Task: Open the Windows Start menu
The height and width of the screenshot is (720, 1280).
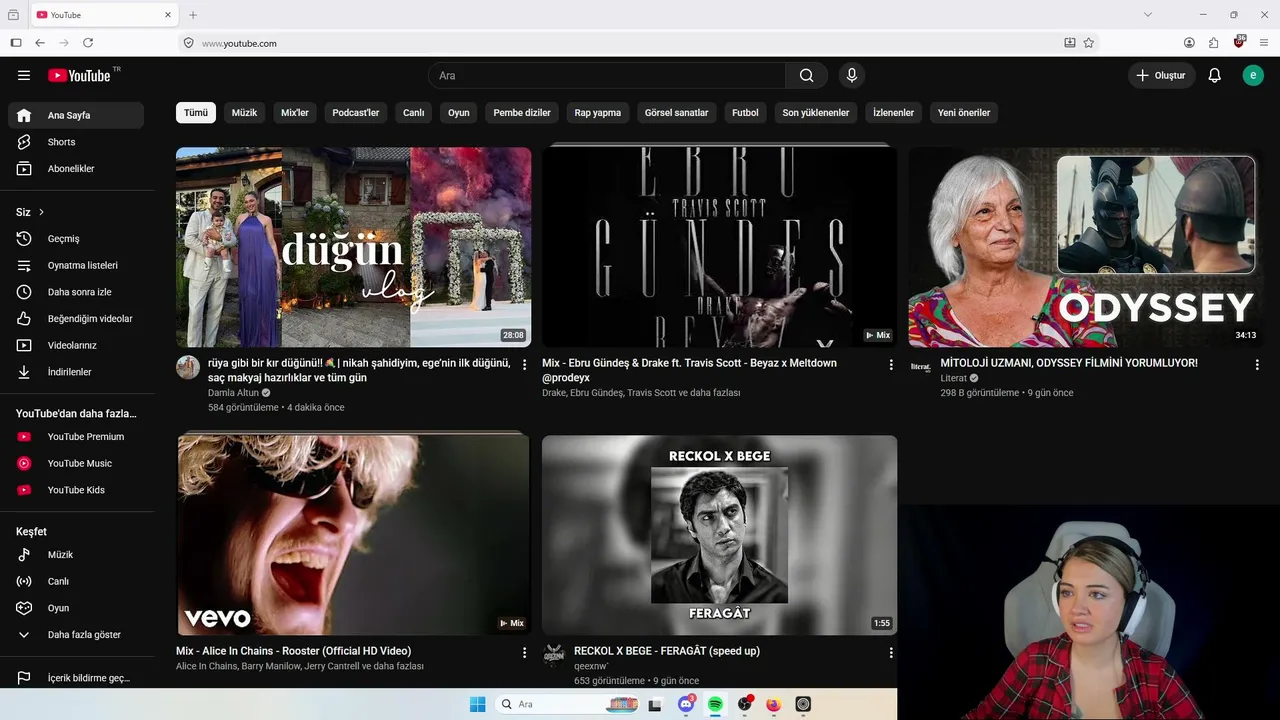Action: [x=478, y=704]
